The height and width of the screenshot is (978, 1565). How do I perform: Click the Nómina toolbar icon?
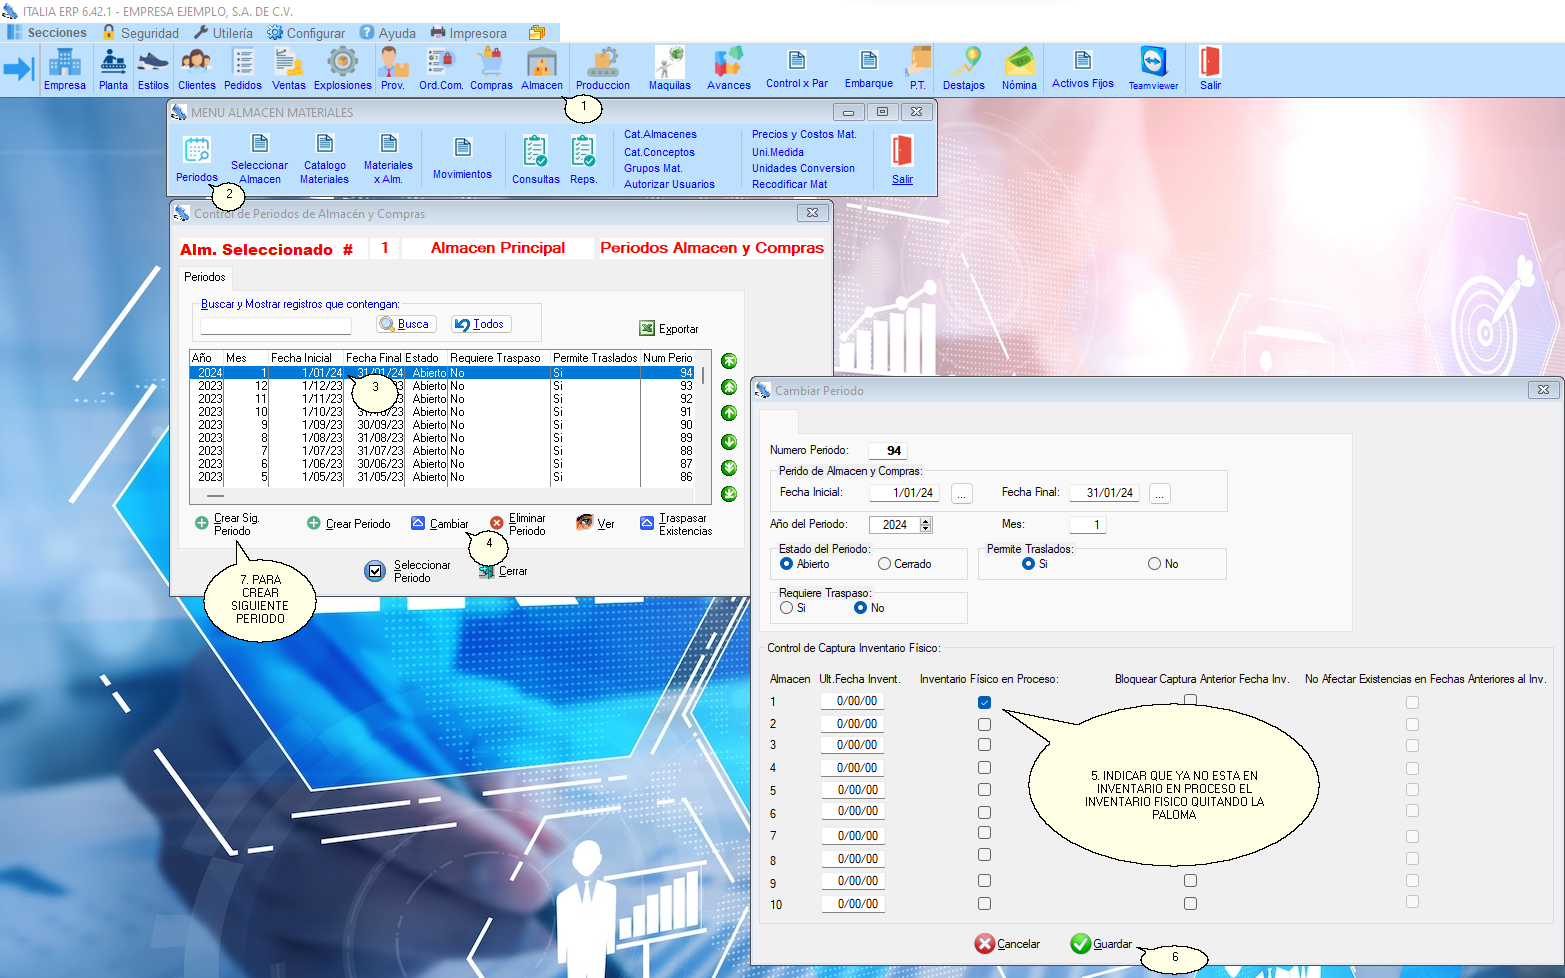point(1019,68)
